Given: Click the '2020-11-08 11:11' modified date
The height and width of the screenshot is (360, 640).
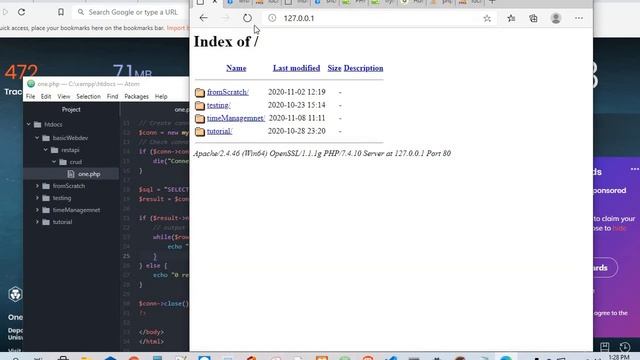Looking at the screenshot, I should tap(297, 118).
